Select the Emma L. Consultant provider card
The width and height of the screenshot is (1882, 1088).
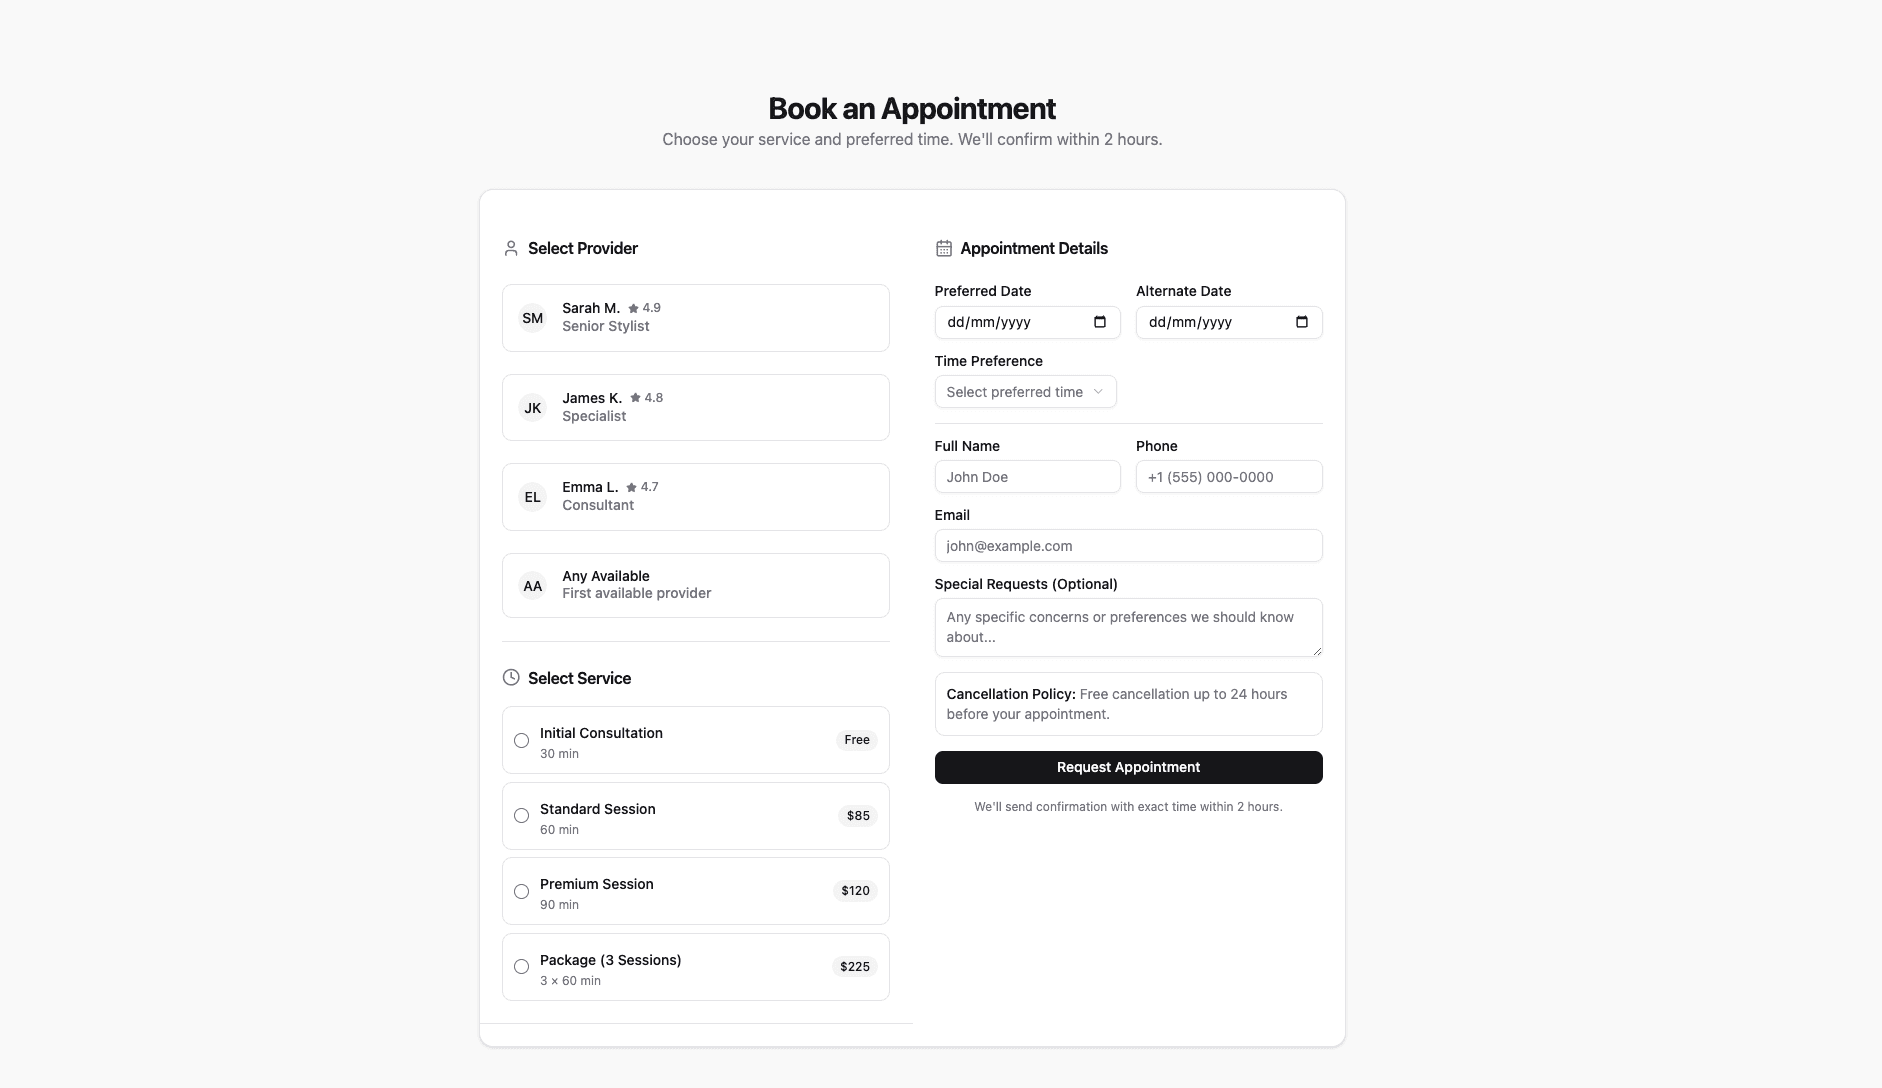tap(695, 496)
